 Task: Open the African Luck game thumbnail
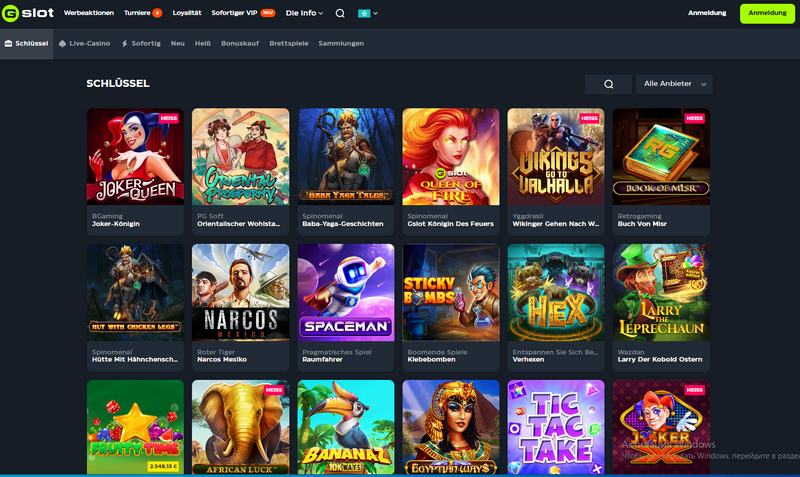tap(240, 427)
